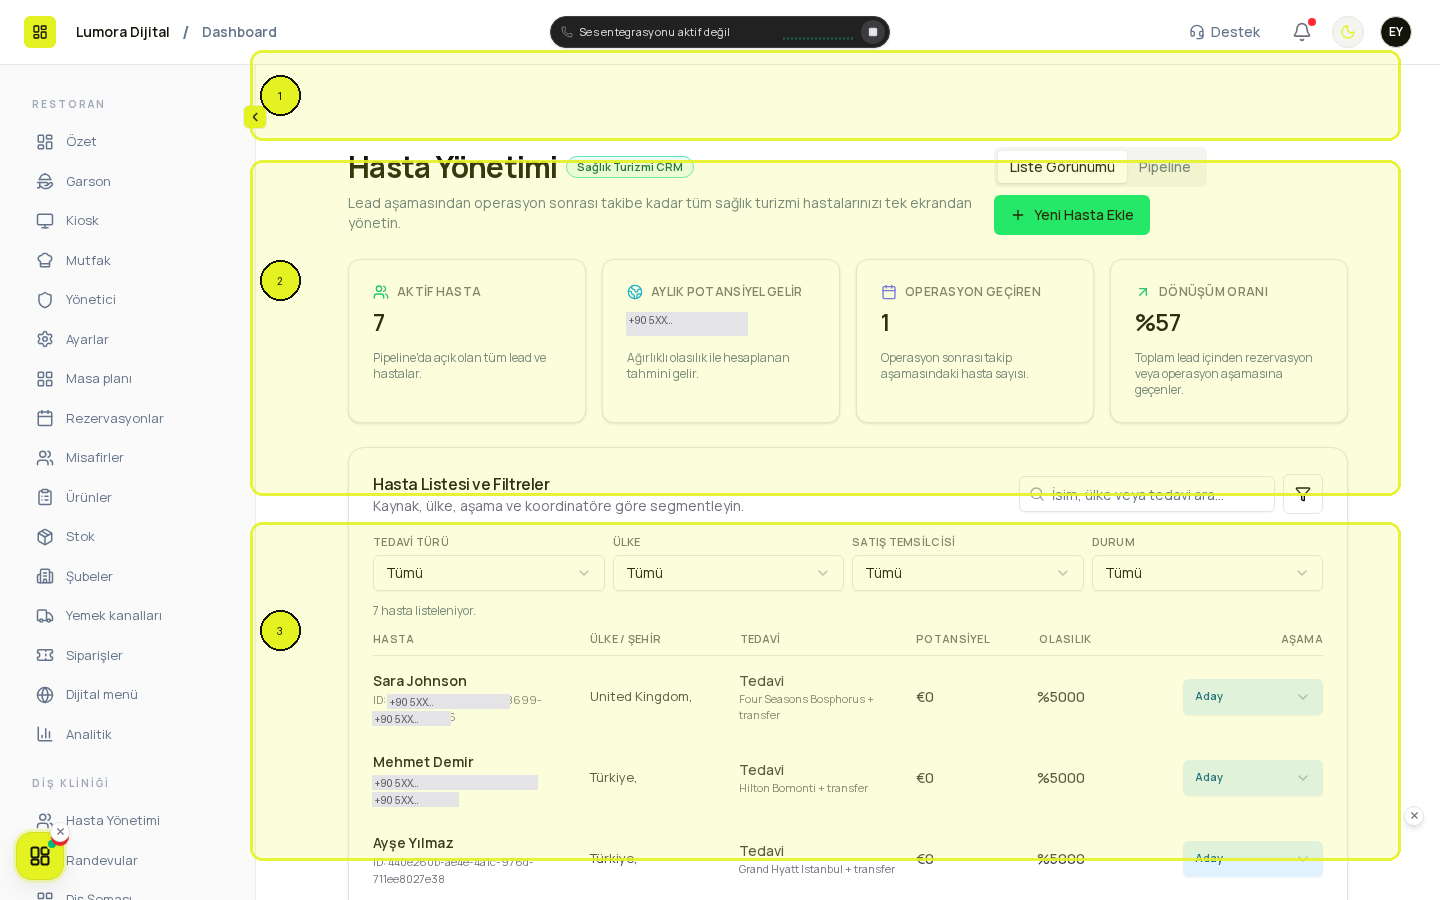Click the Destek headset support link
The image size is (1440, 900).
pos(1224,32)
